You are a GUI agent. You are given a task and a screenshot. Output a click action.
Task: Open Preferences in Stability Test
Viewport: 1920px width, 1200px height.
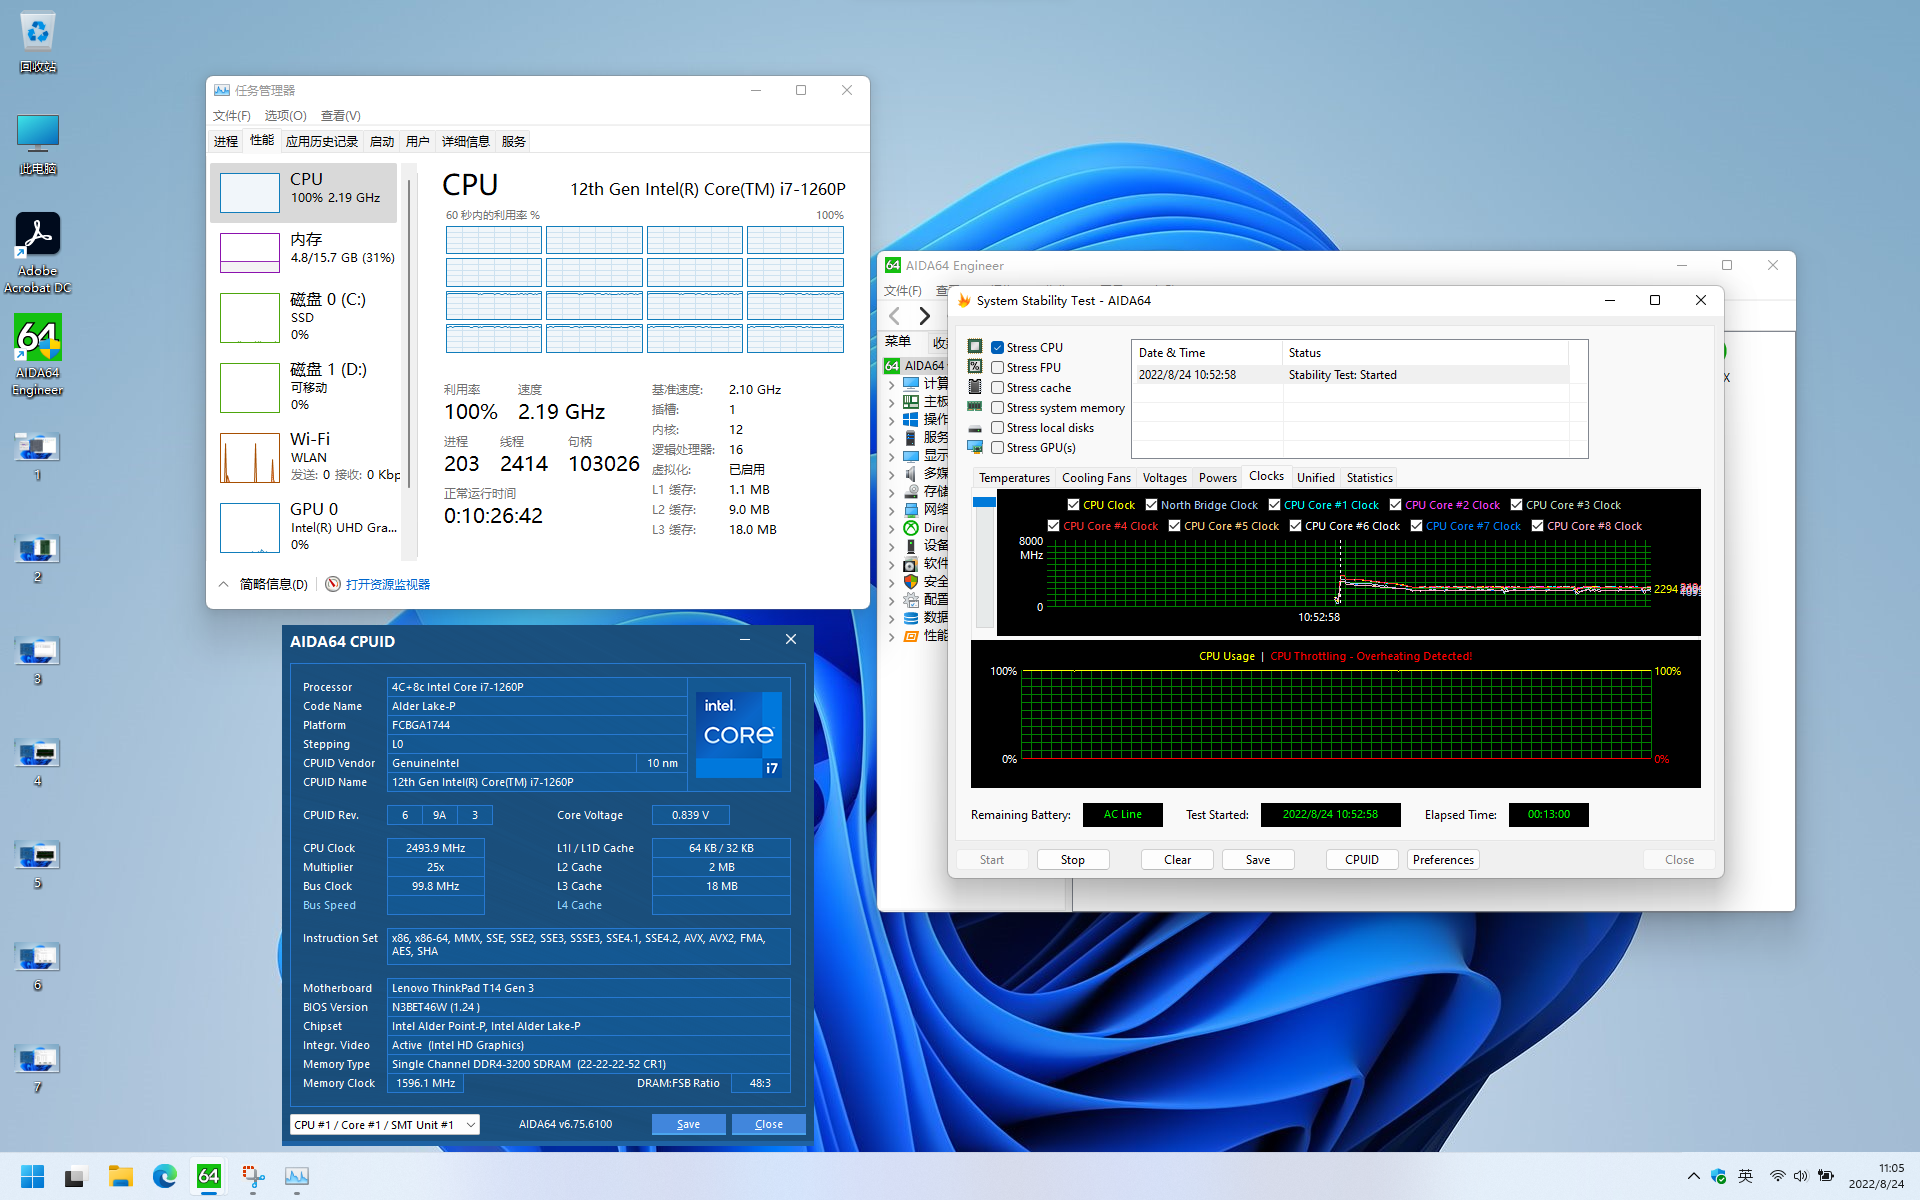click(1443, 860)
